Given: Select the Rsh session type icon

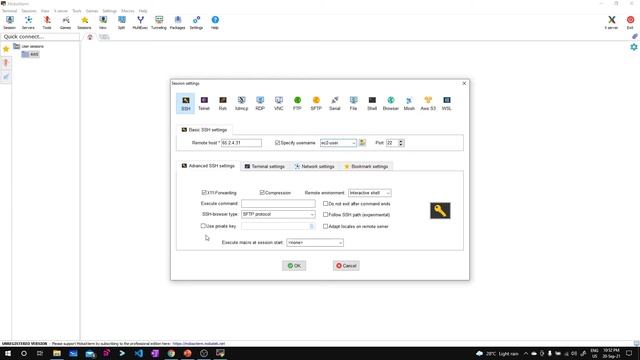Looking at the screenshot, I should click(x=223, y=103).
